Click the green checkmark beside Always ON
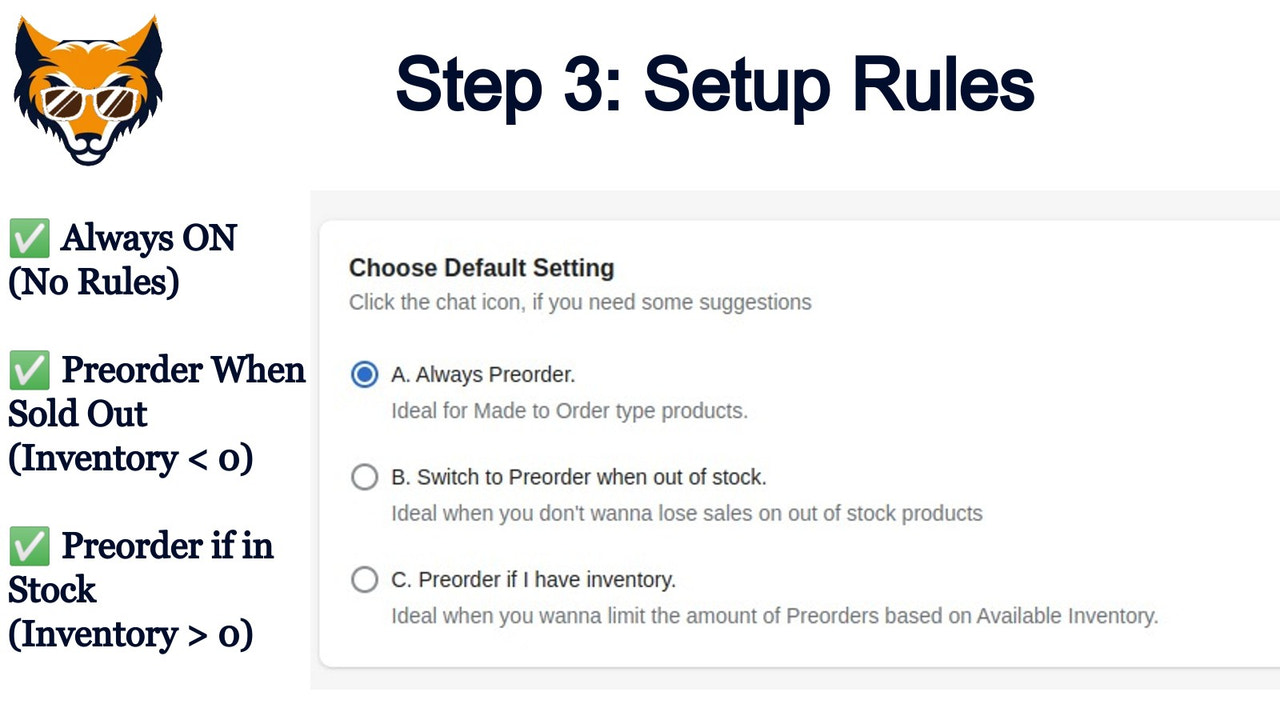This screenshot has width=1280, height=720. click(29, 237)
